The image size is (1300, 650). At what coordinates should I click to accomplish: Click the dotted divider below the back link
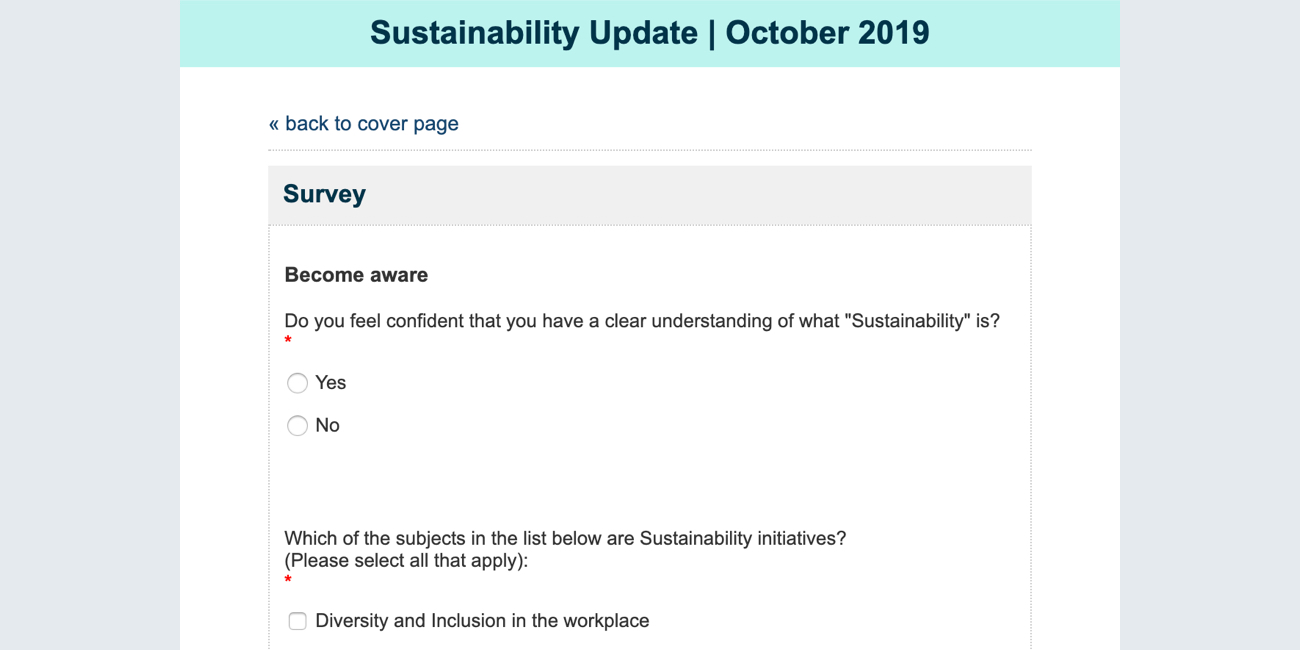tap(650, 151)
